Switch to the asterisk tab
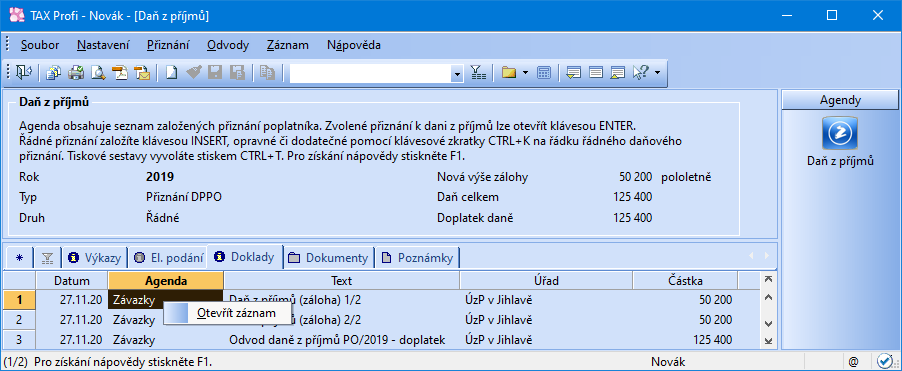This screenshot has width=902, height=371. pyautogui.click(x=20, y=258)
